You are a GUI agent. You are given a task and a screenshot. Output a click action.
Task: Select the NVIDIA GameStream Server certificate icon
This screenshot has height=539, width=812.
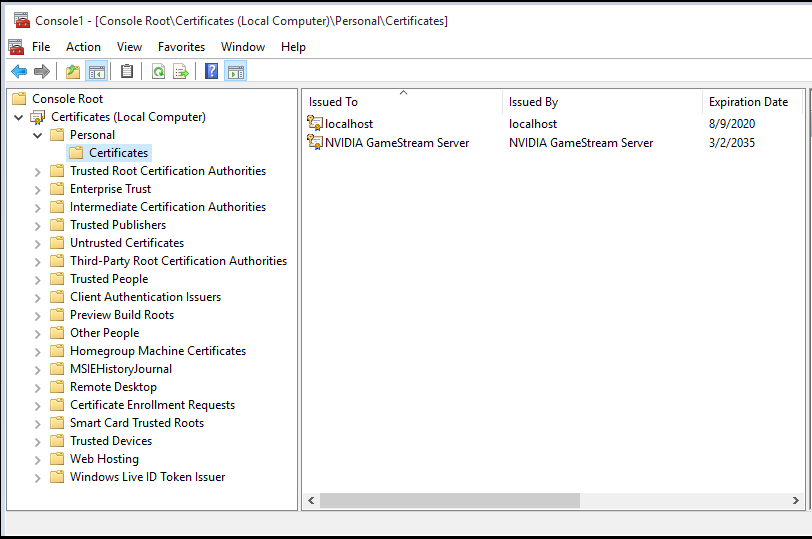coord(315,142)
